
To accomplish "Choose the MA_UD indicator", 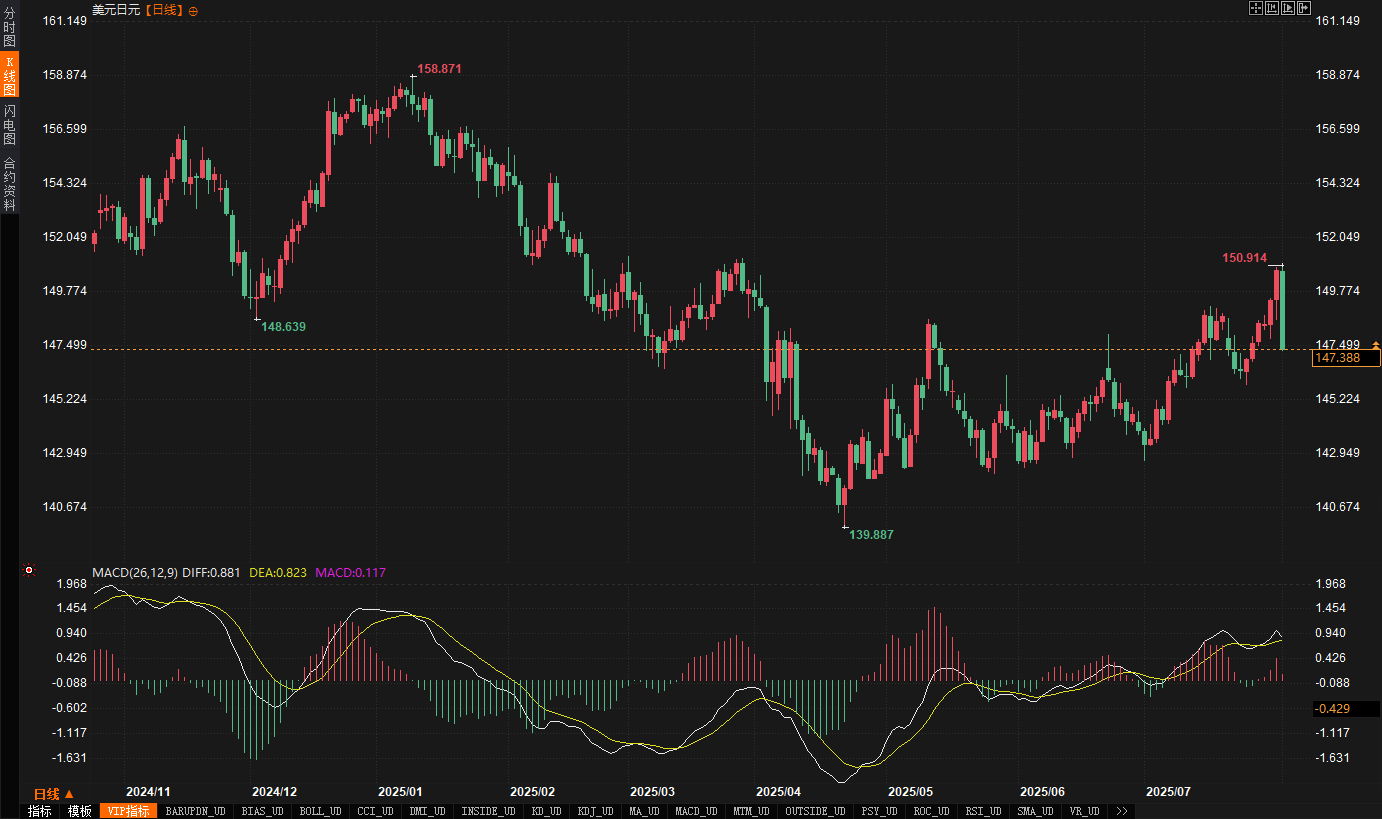I will pos(647,811).
